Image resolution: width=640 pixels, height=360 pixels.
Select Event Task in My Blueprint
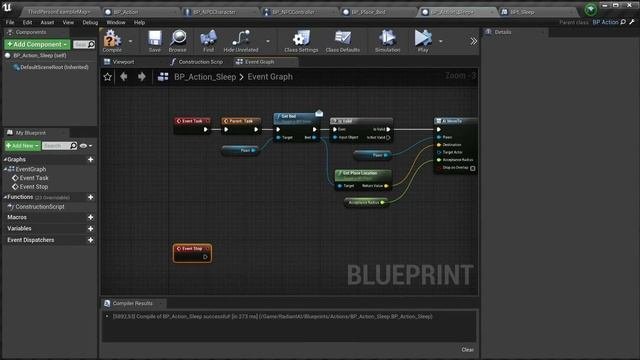click(x=34, y=178)
